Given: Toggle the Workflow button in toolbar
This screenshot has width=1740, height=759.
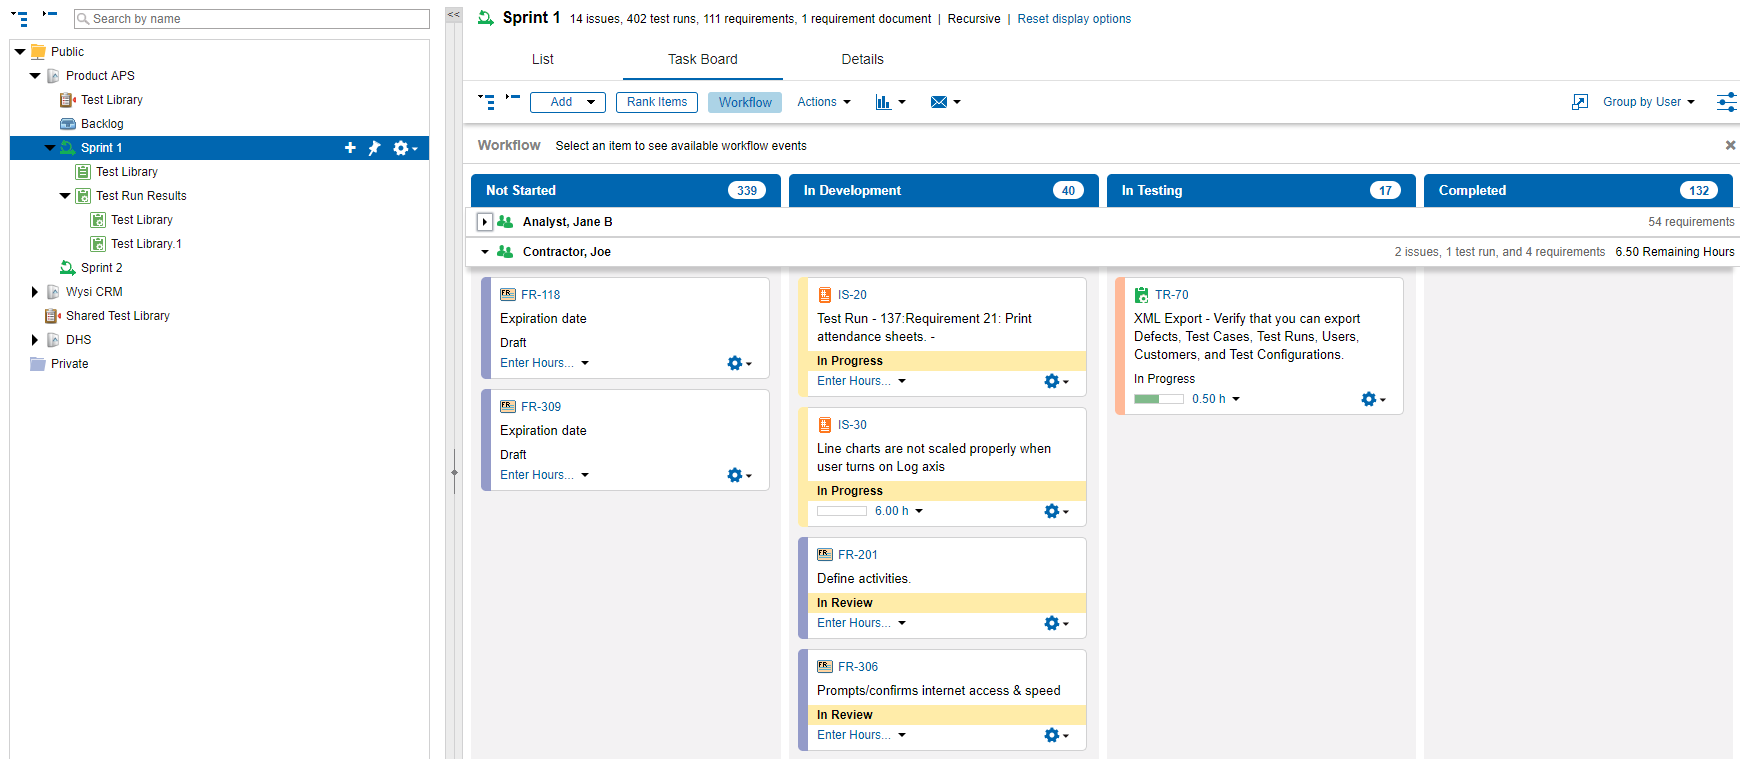Looking at the screenshot, I should click(745, 102).
